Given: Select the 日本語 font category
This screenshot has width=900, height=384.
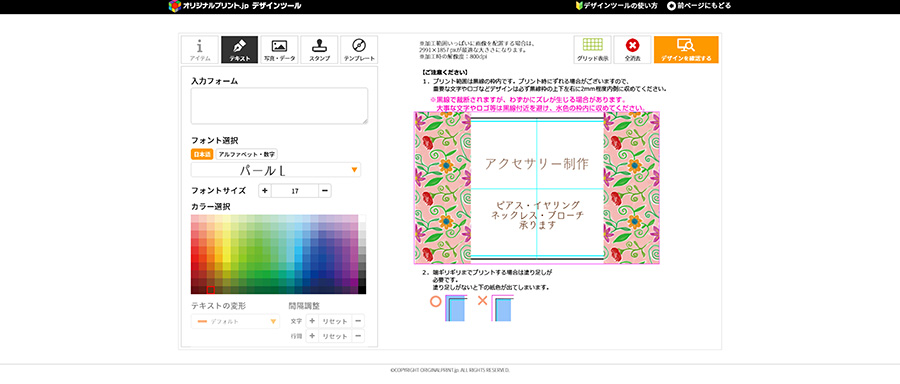Looking at the screenshot, I should pyautogui.click(x=202, y=154).
